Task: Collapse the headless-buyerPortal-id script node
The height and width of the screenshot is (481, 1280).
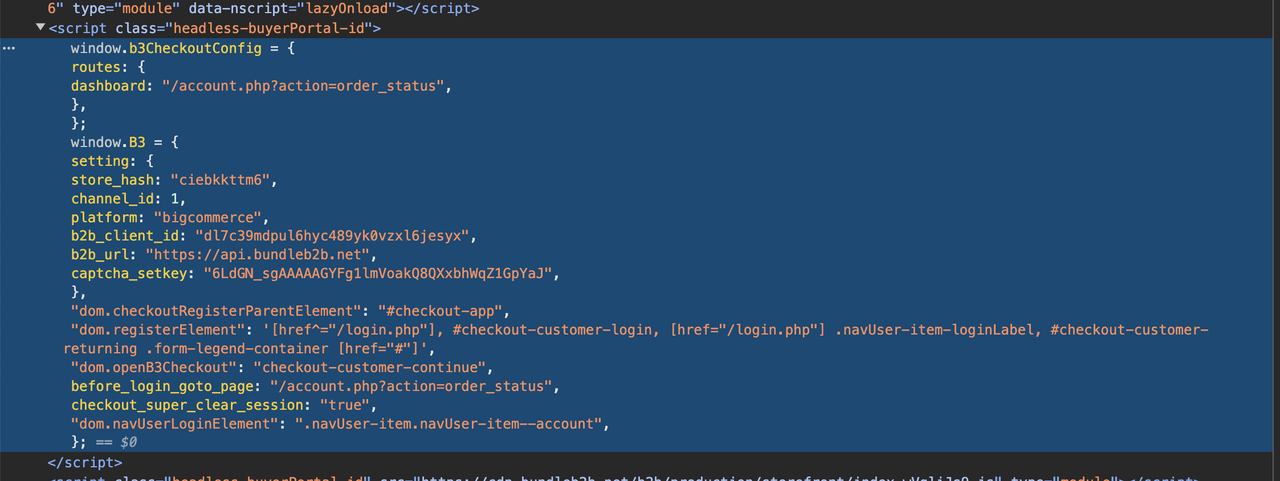Action: tap(40, 28)
